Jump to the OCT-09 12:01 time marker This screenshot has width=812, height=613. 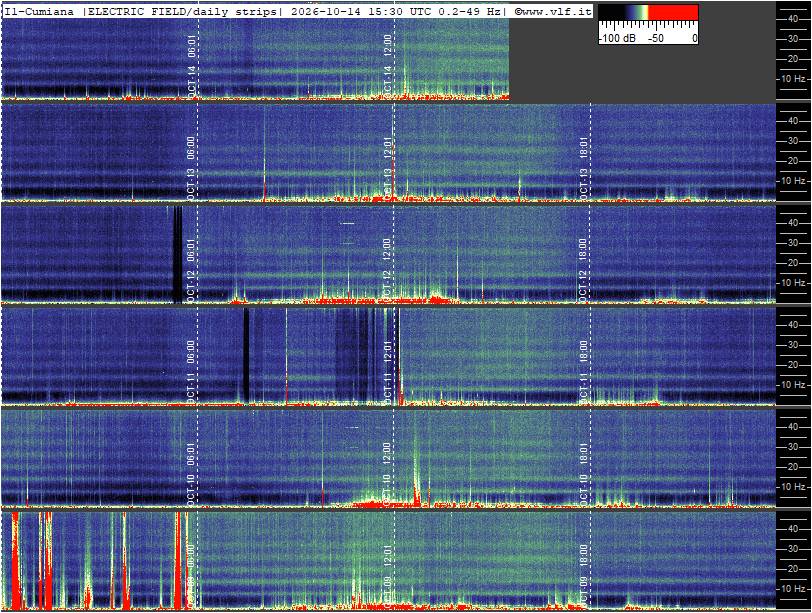[x=388, y=576]
